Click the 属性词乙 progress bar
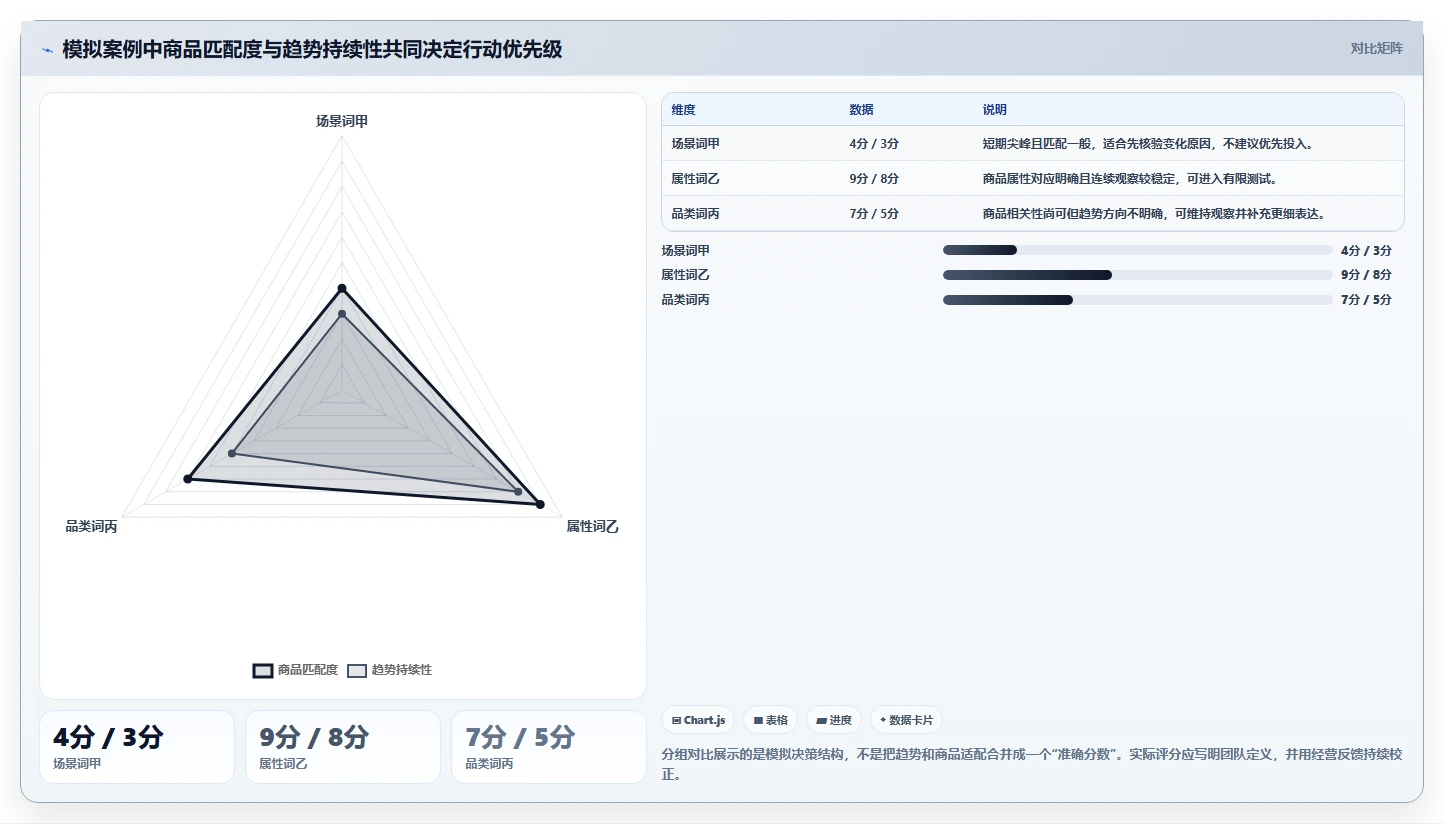Screen dimensions: 1444x824 click(1137, 275)
